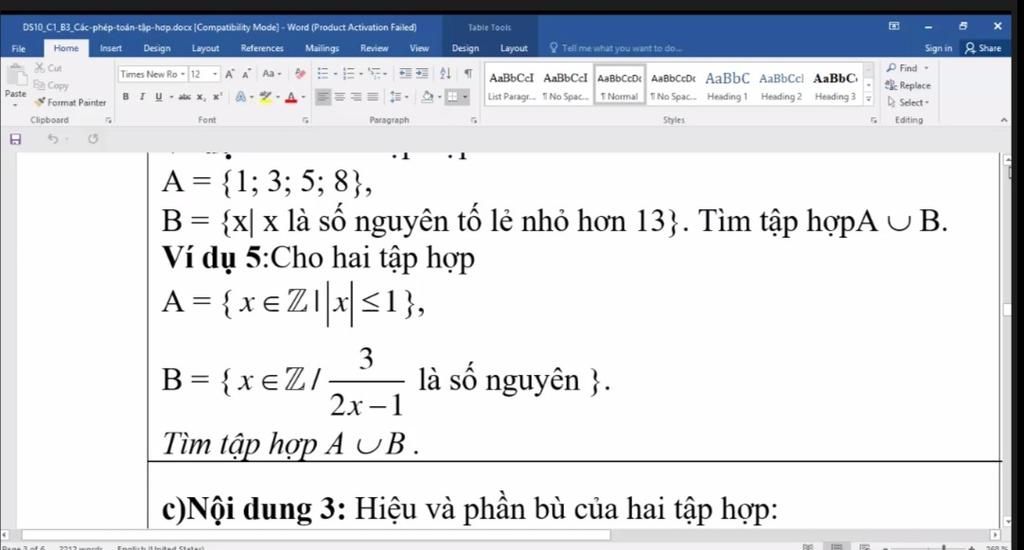Collapse the ribbon with chevron

tap(1004, 120)
